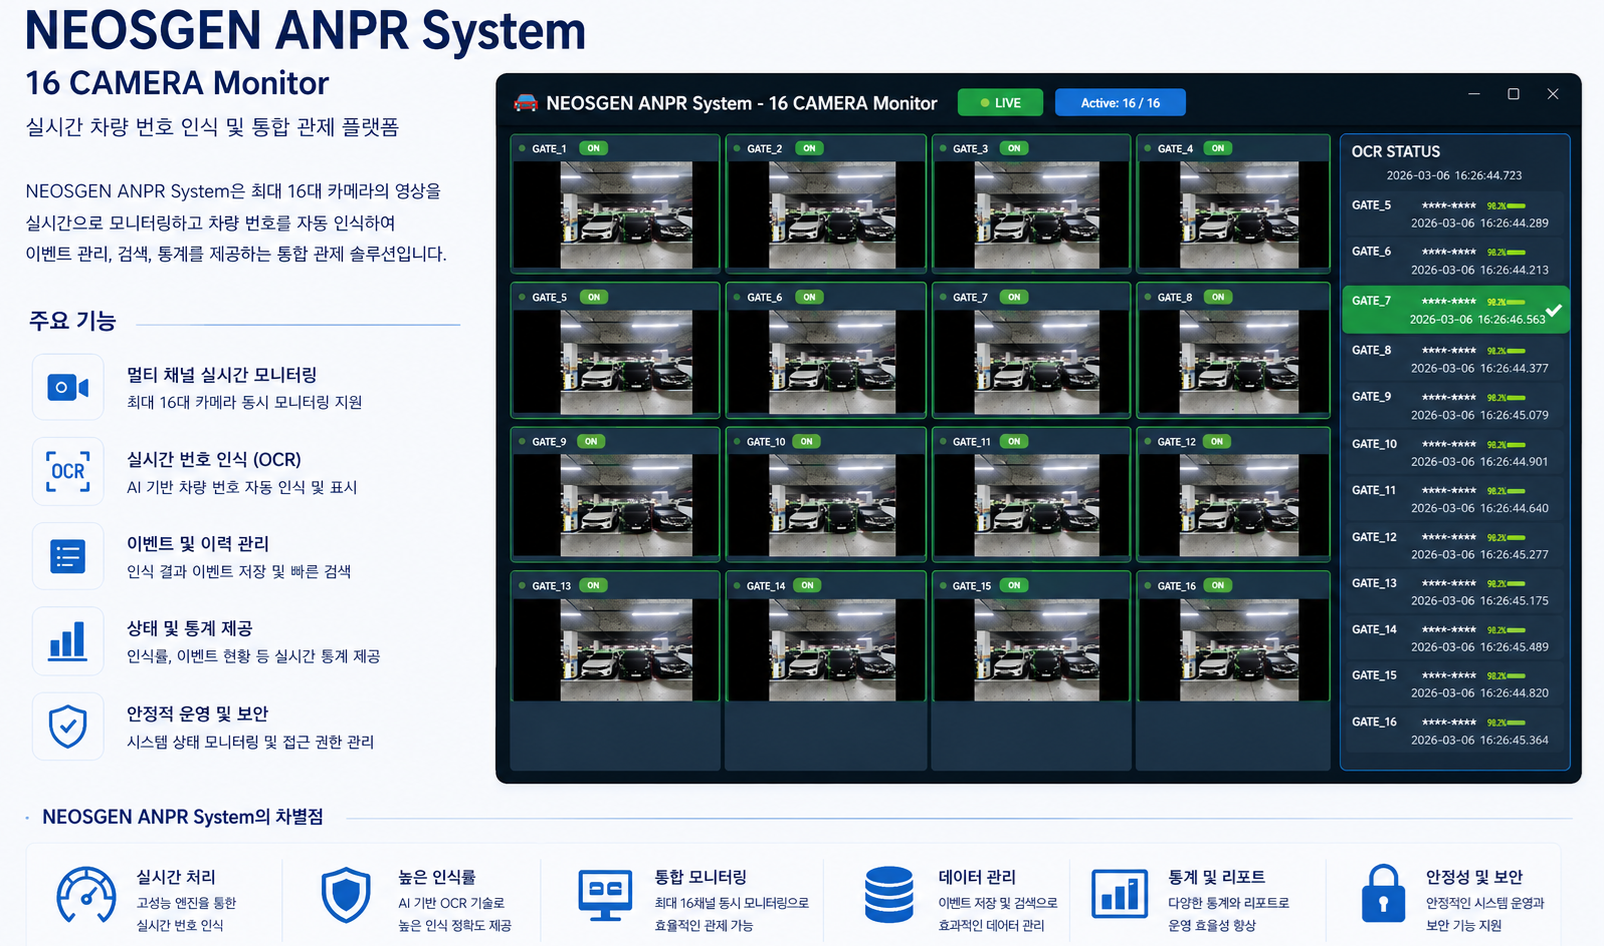The height and width of the screenshot is (946, 1604).
Task: Click the checkmark on GATE_7 status row
Action: click(x=1554, y=310)
